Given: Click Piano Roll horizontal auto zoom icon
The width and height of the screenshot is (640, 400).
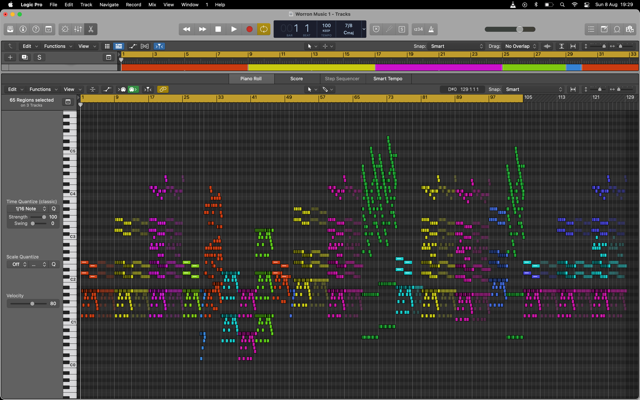Looking at the screenshot, I should tap(573, 89).
